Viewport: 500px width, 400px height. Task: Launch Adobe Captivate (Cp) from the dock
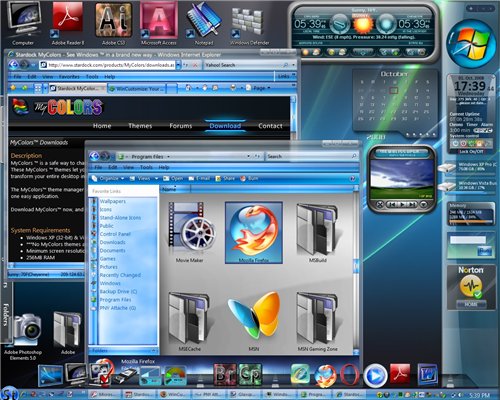coord(250,375)
